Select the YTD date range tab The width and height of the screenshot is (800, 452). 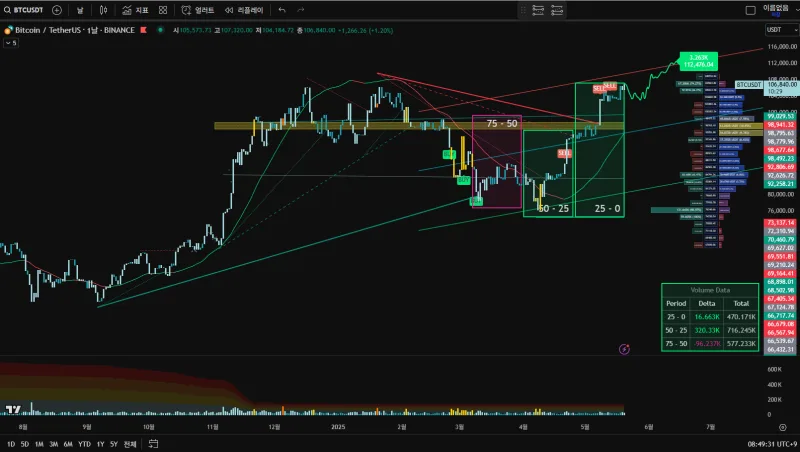click(84, 444)
